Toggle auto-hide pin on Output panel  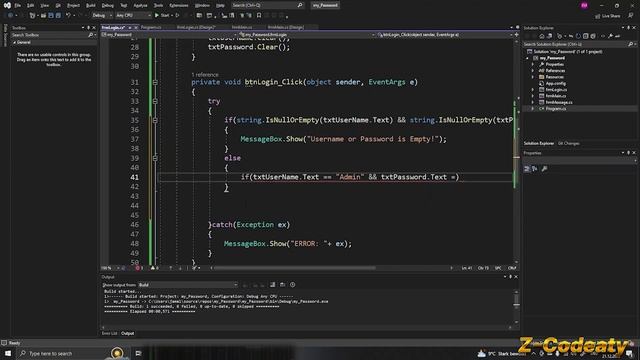(x=510, y=277)
